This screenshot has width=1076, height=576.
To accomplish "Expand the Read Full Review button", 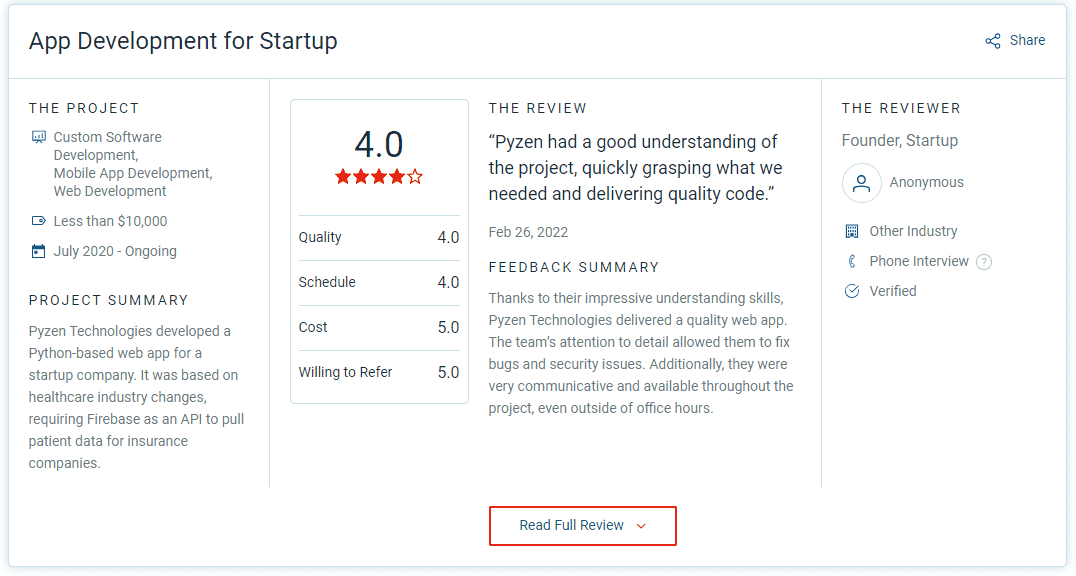I will [583, 526].
